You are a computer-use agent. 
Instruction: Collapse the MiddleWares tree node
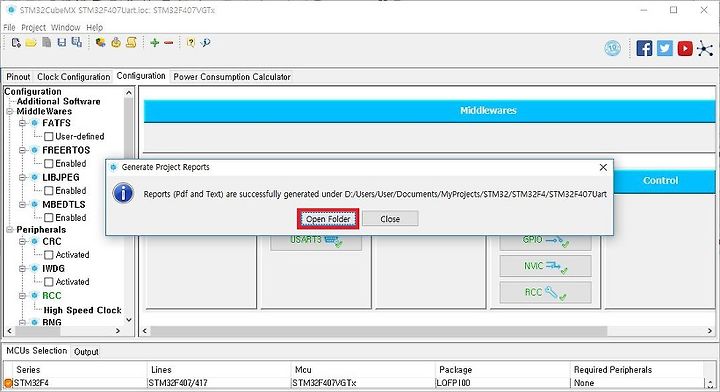pyautogui.click(x=10, y=112)
